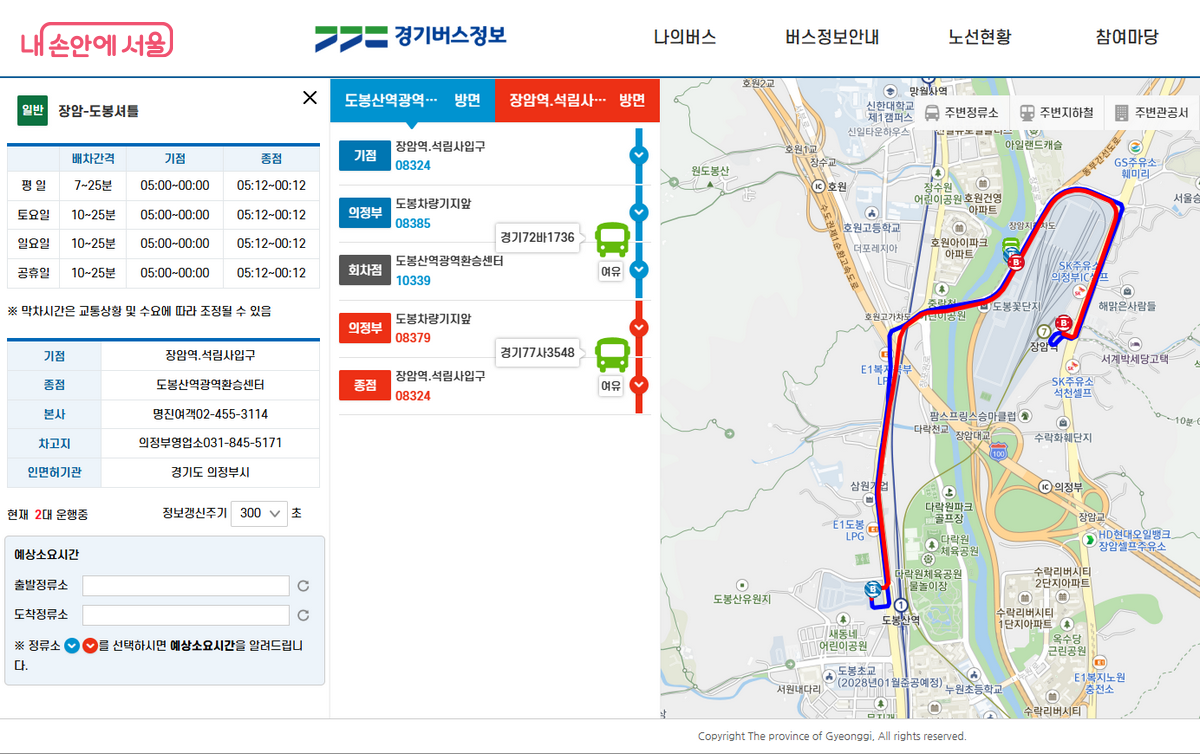Select the blue arrow for stop 08385
The width and height of the screenshot is (1200, 754).
(640, 212)
